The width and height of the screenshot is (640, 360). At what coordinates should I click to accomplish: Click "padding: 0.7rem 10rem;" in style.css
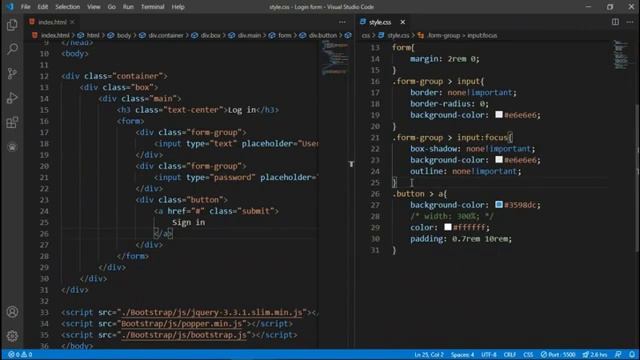click(x=461, y=239)
